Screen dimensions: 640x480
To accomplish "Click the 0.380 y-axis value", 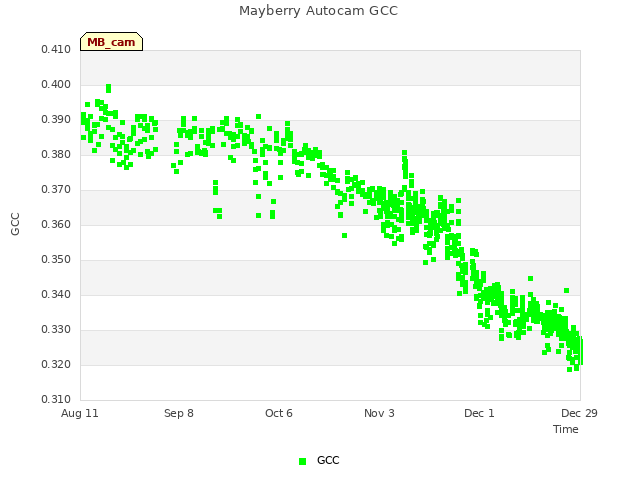I will 56,155.
